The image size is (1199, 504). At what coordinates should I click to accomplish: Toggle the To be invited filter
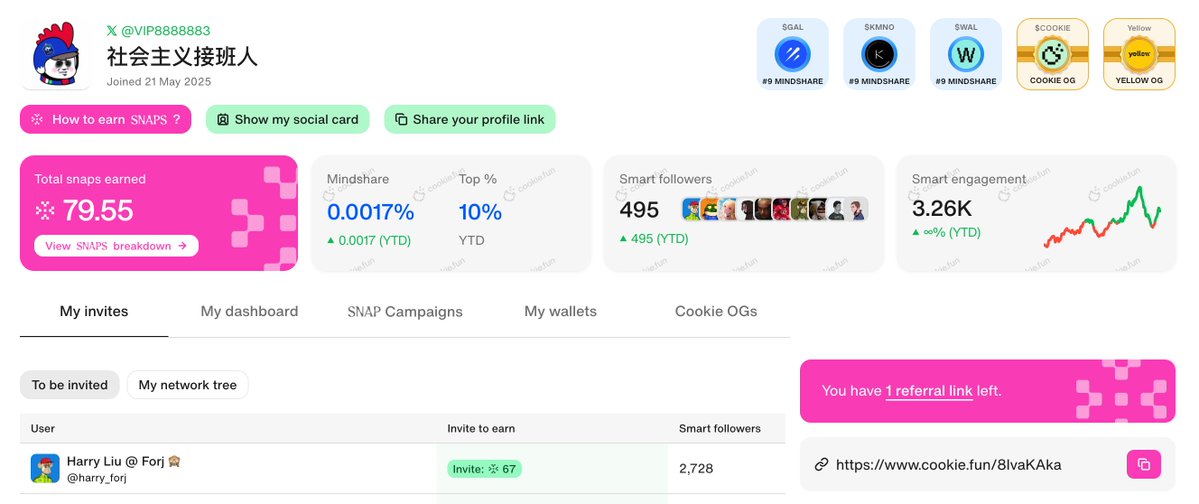point(70,385)
